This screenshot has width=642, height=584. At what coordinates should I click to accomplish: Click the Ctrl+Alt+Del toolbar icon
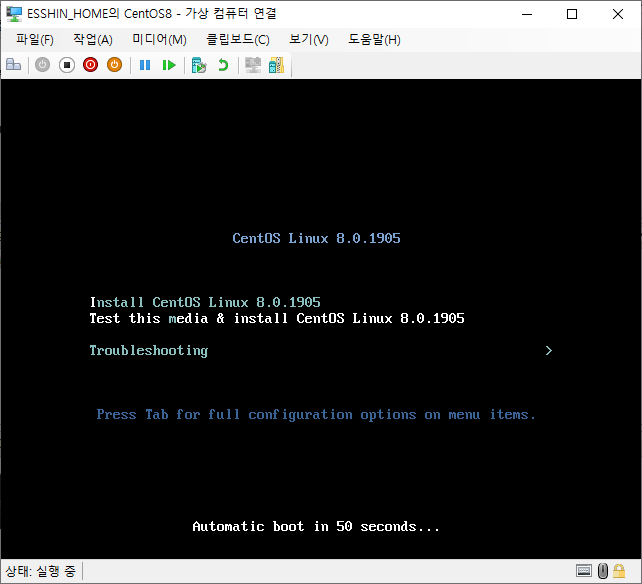click(14, 65)
